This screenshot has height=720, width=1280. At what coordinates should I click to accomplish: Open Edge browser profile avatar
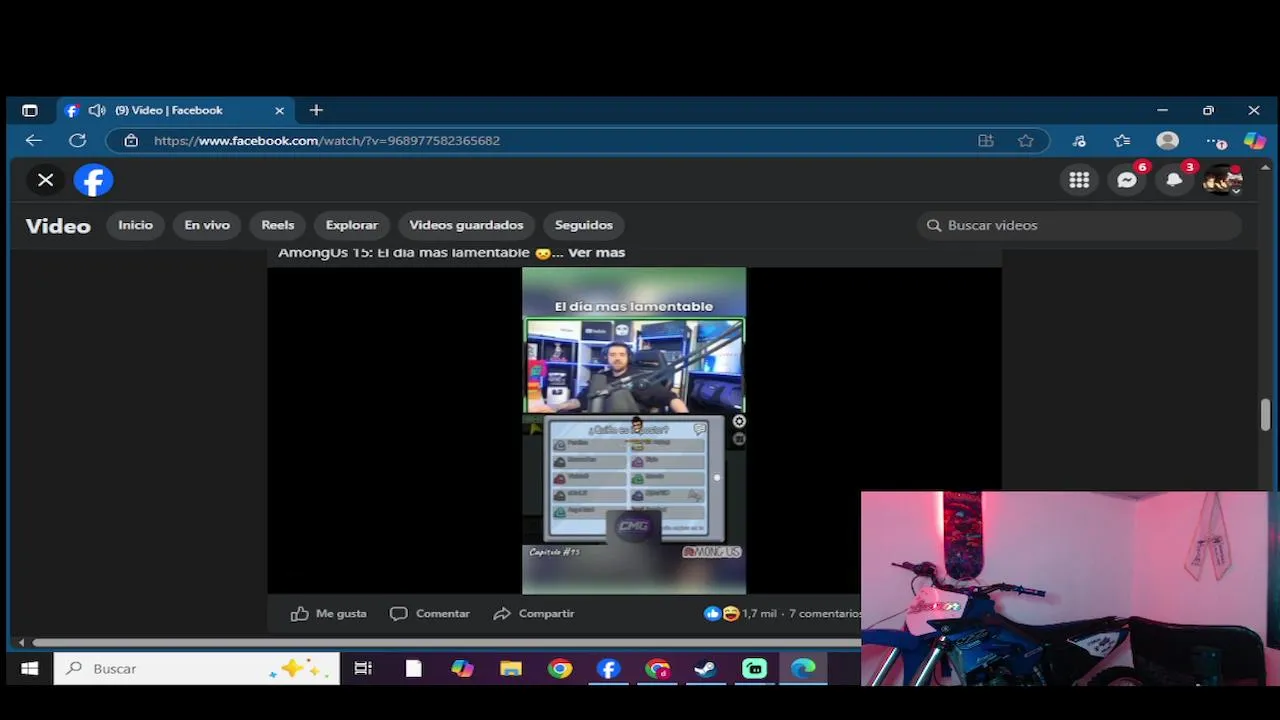click(1168, 141)
